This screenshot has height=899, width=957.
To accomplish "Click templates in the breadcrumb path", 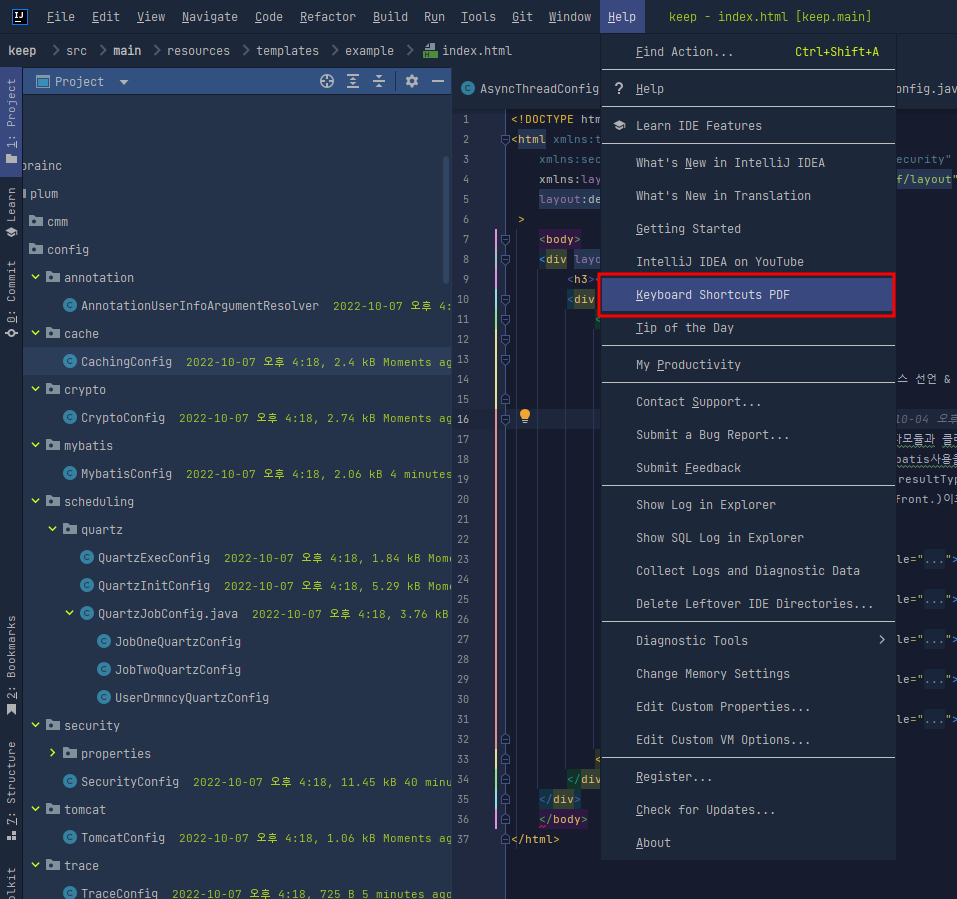I will coord(287,51).
